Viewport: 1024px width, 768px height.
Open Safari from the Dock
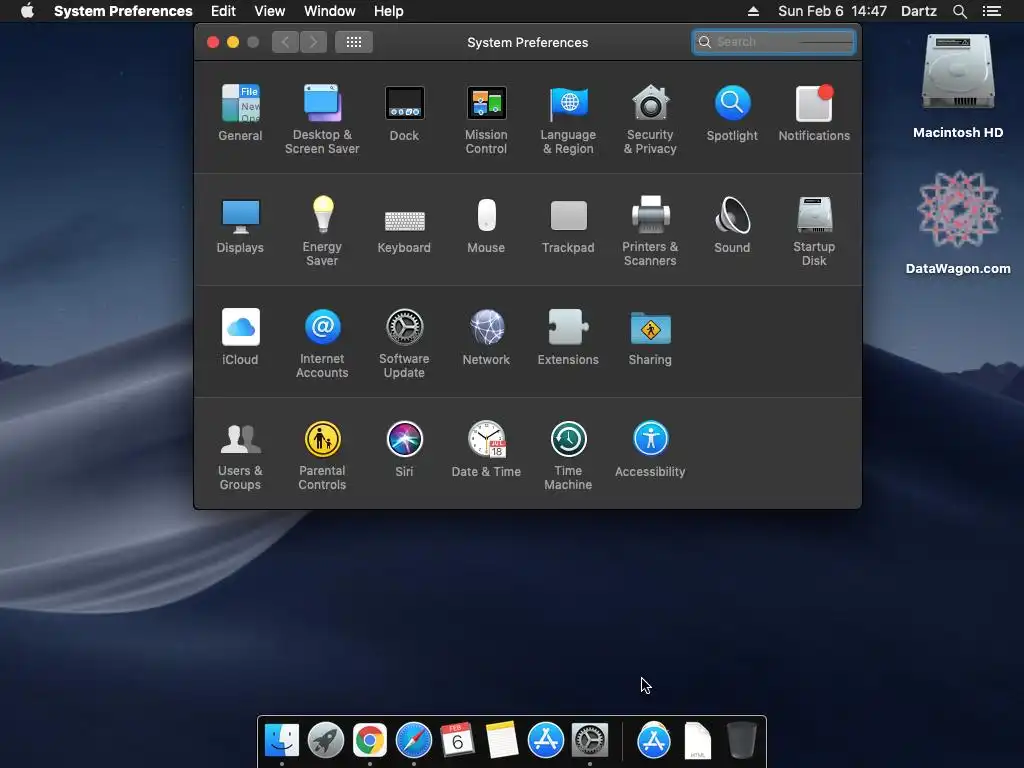click(413, 740)
